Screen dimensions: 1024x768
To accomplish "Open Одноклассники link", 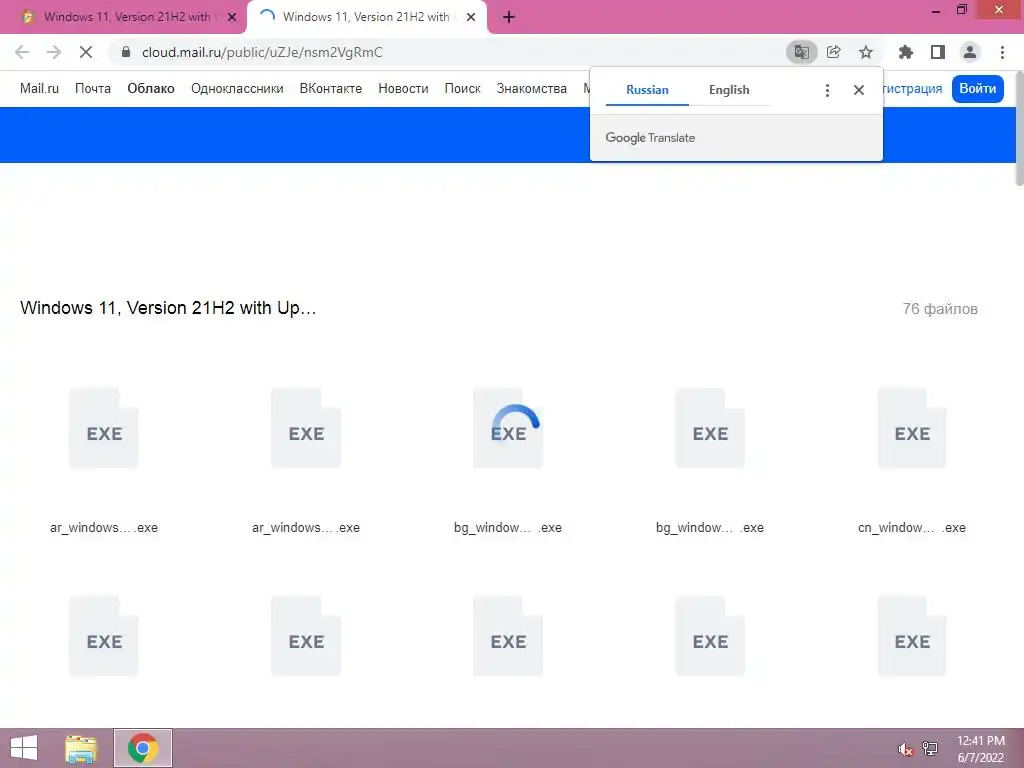I will [237, 89].
